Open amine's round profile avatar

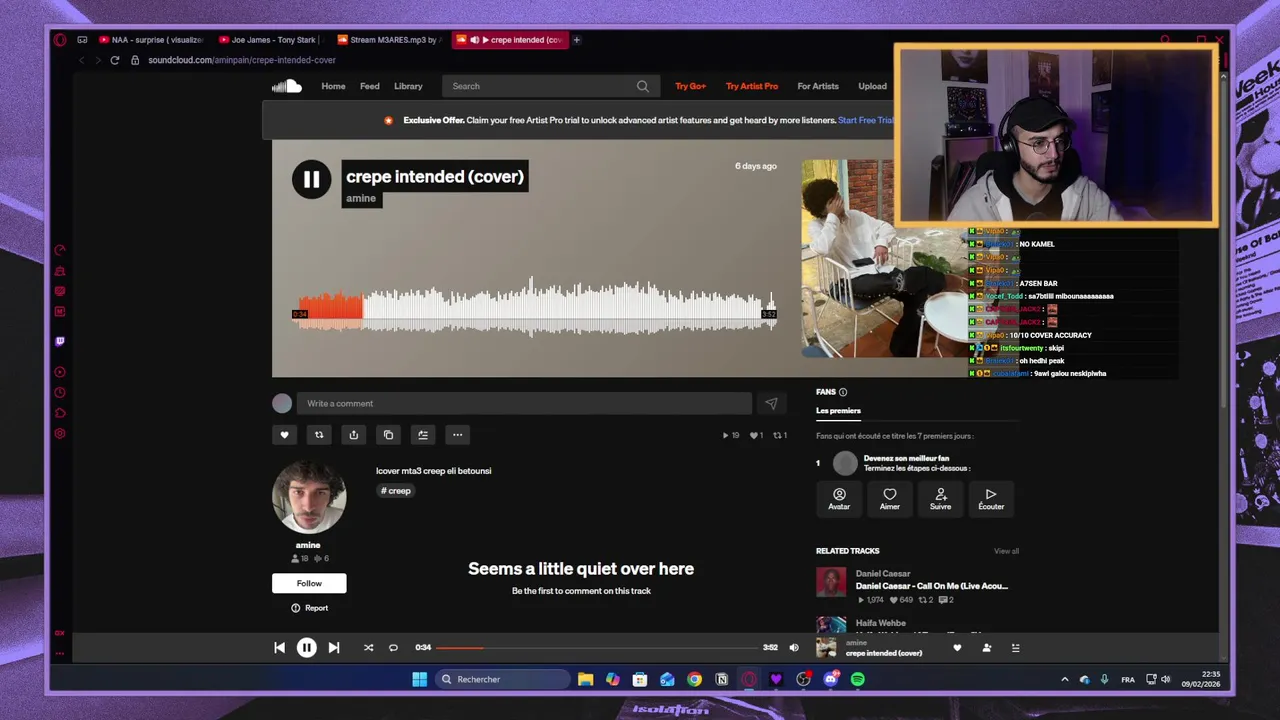pos(309,497)
